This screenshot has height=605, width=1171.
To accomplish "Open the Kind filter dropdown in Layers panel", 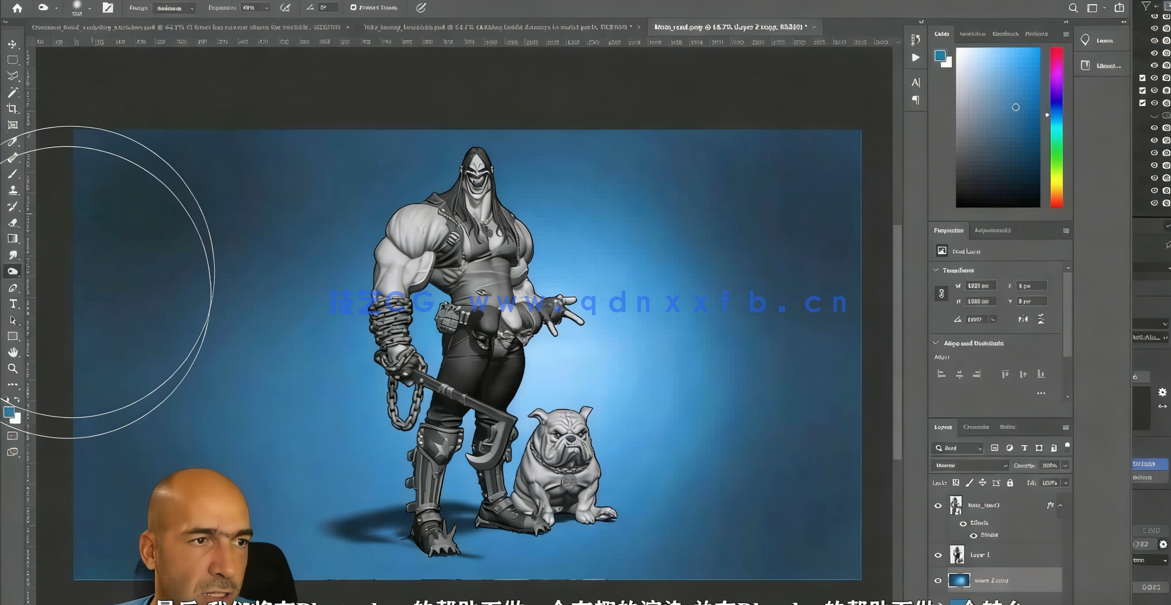I will [x=957, y=448].
